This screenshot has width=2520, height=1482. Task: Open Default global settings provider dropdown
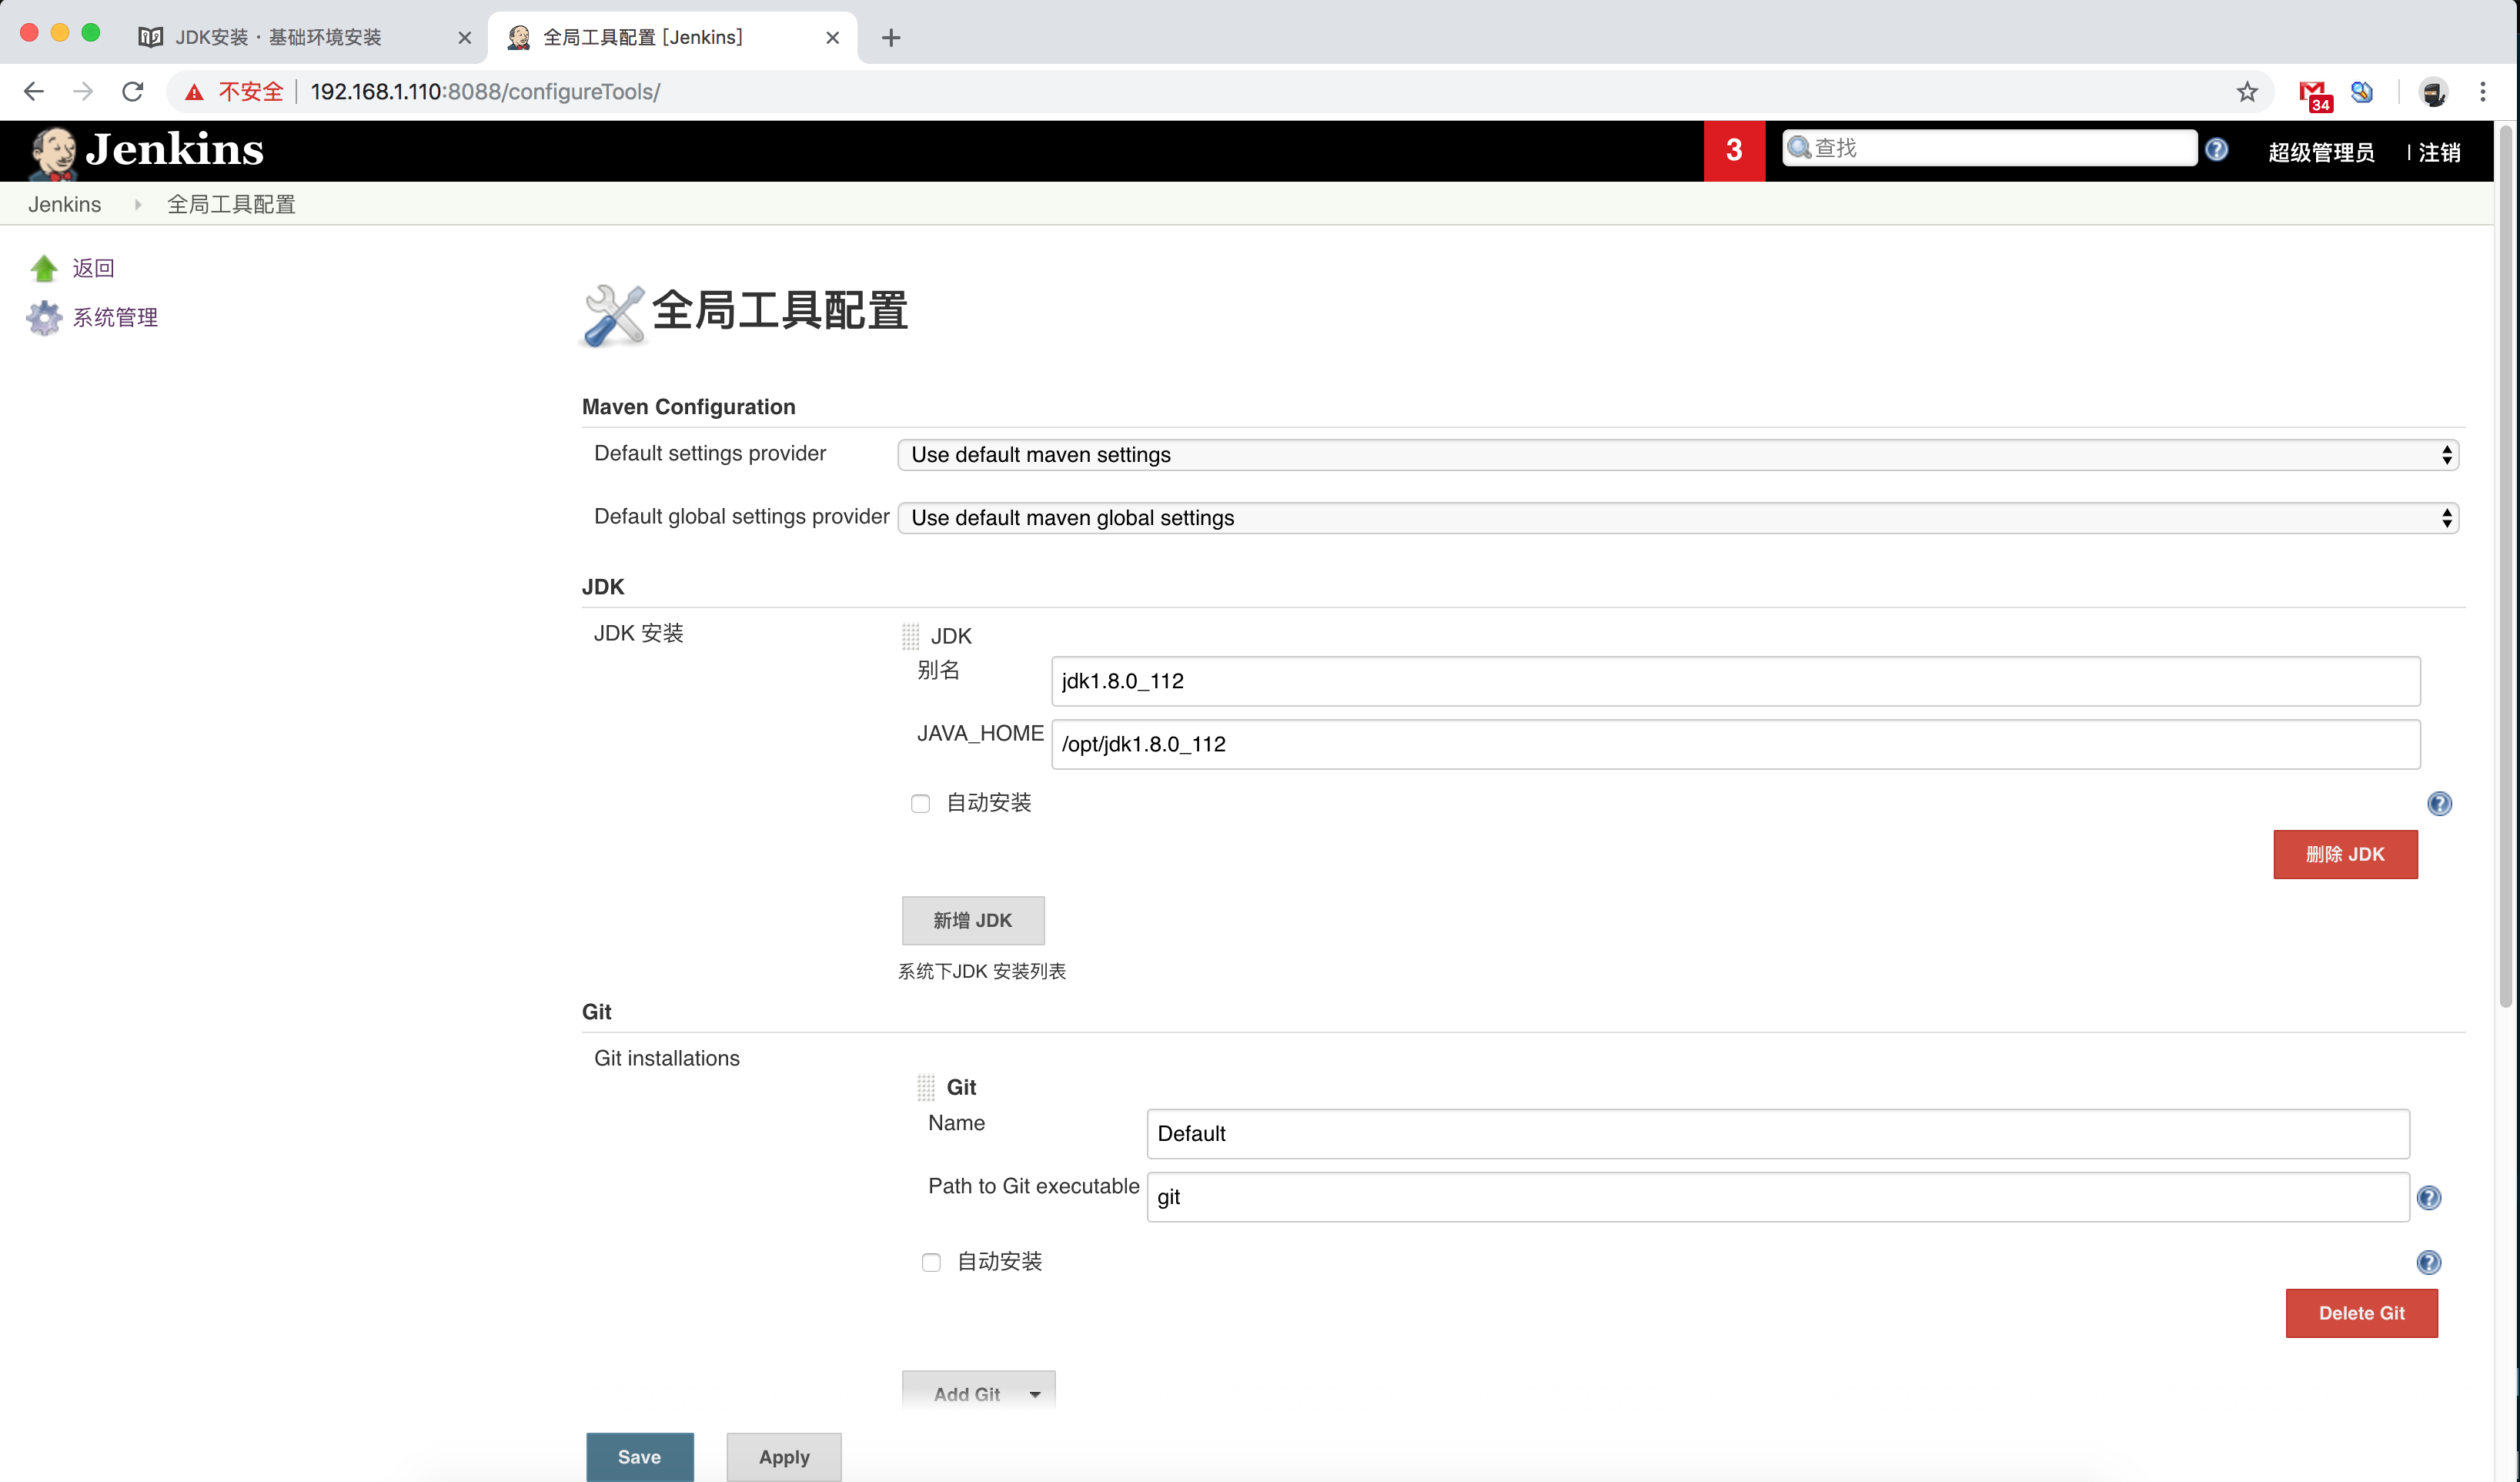click(1677, 518)
